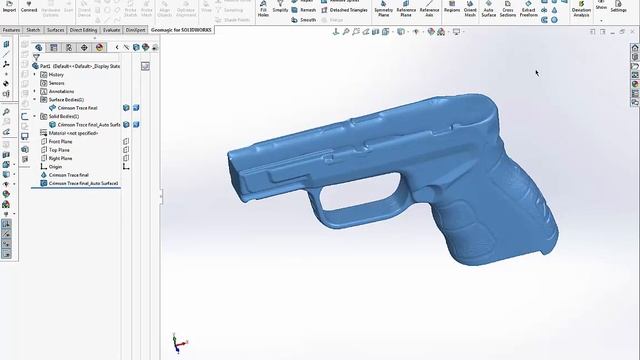Open the FeatureManager design tree tab
This screenshot has height=360, width=640.
pos(39,47)
